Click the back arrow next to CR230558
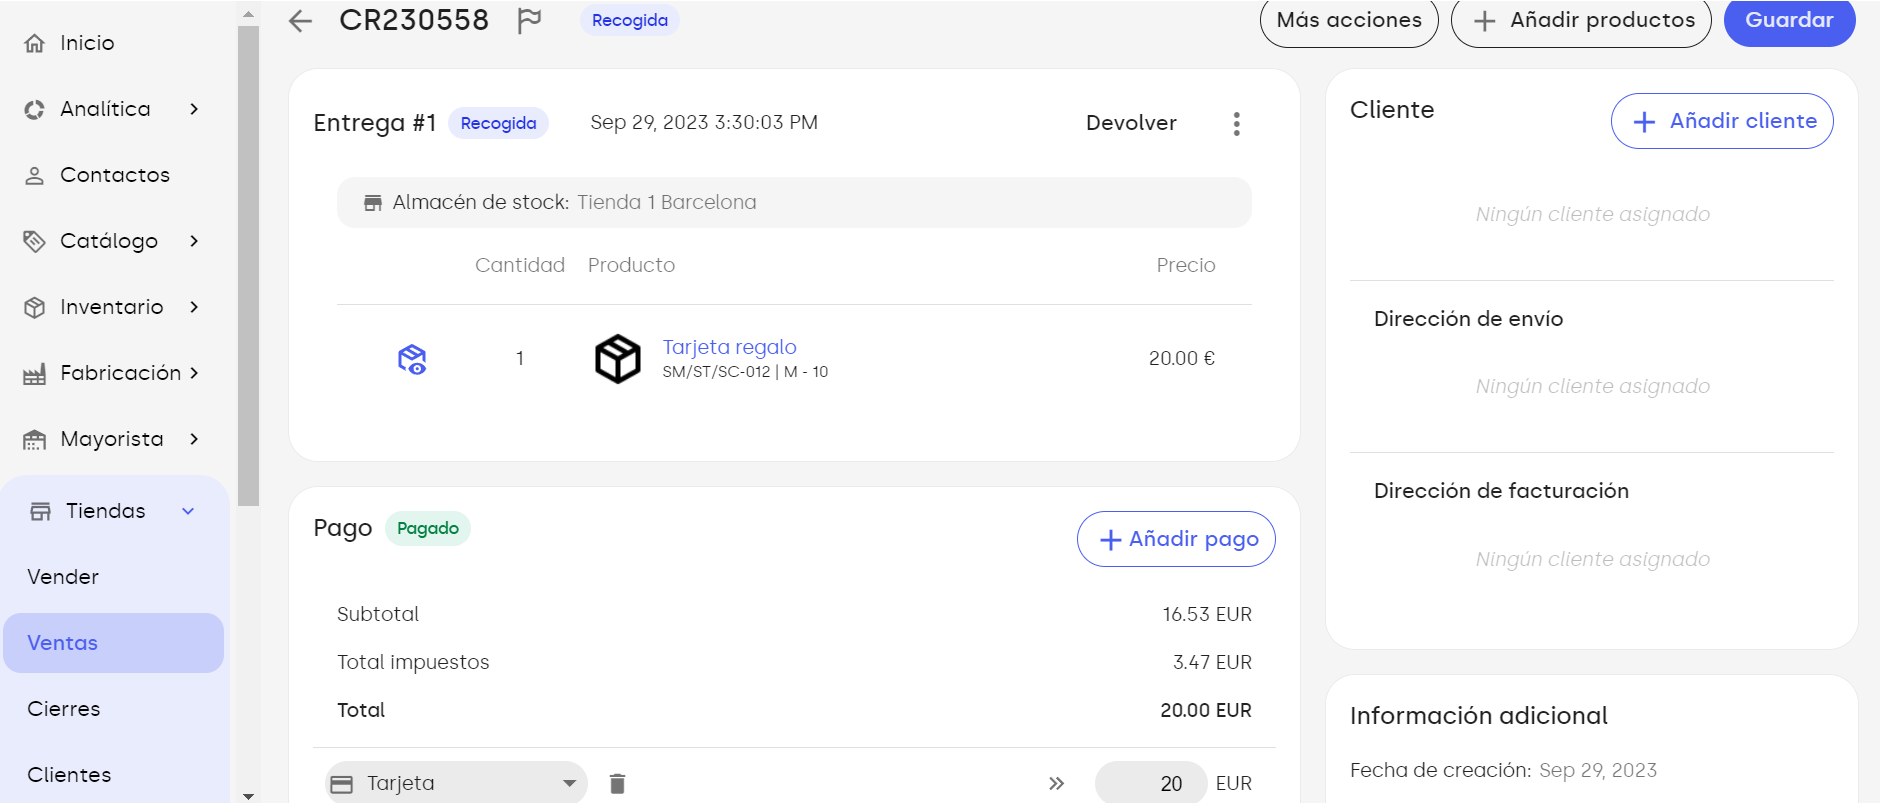Screen dimensions: 1880x803 [x=300, y=21]
